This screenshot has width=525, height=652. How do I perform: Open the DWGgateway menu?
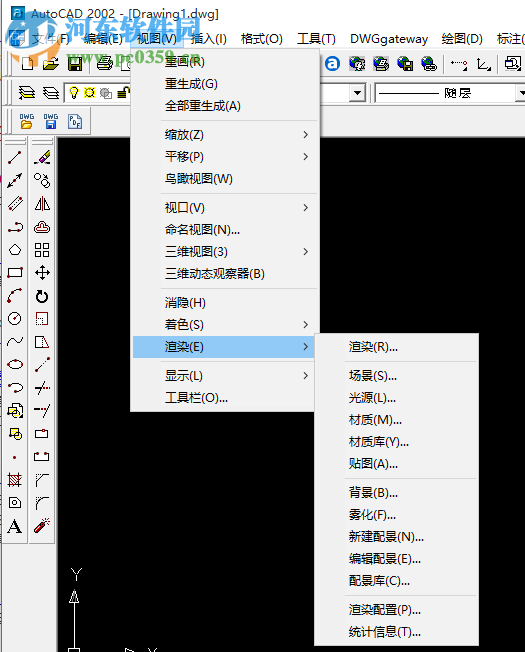tap(389, 39)
